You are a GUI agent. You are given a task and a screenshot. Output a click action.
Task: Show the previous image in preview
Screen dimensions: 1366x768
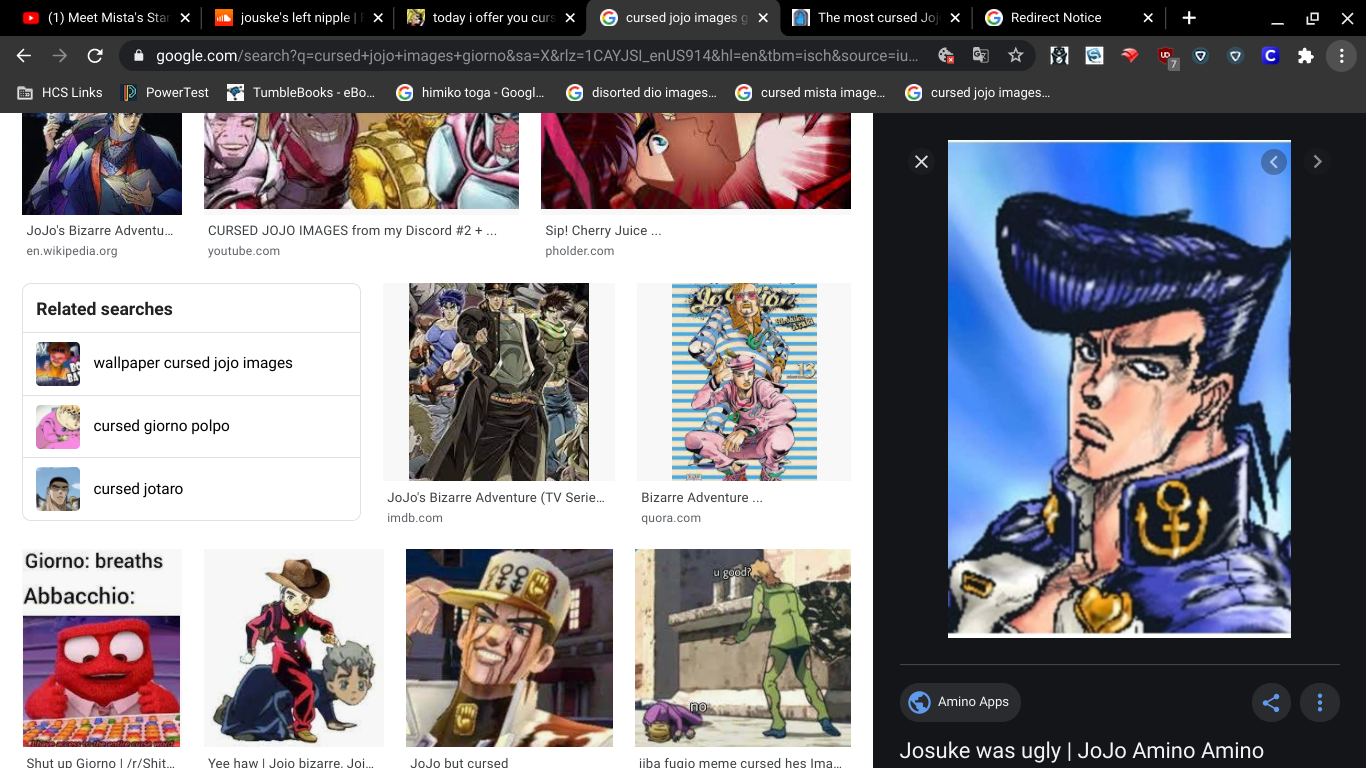tap(1273, 162)
